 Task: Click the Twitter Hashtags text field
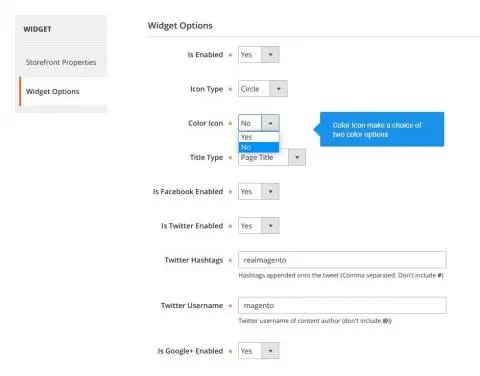coord(342,260)
